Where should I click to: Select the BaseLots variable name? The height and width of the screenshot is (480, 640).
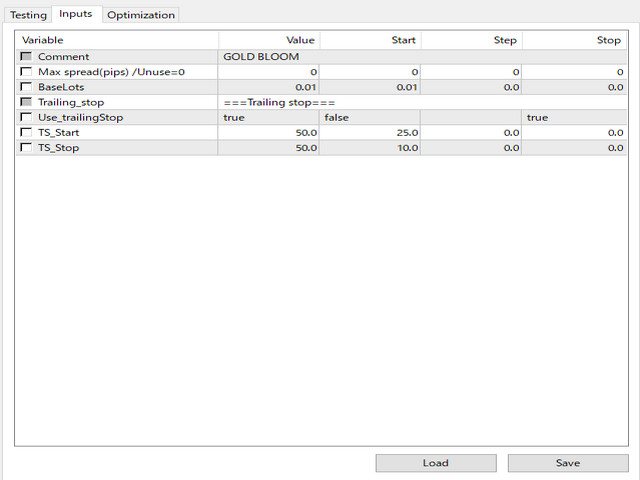(61, 87)
